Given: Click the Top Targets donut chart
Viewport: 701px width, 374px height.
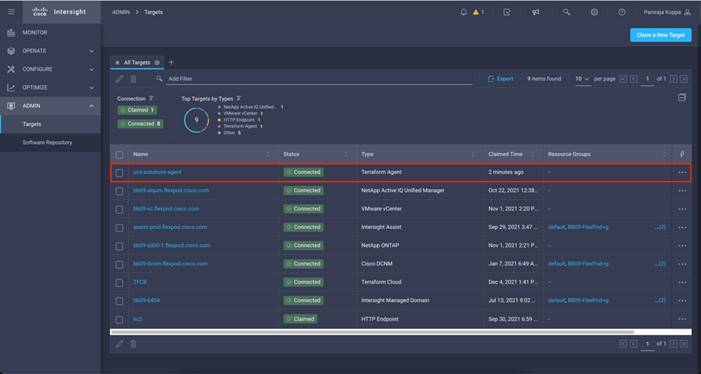Looking at the screenshot, I should [x=196, y=120].
